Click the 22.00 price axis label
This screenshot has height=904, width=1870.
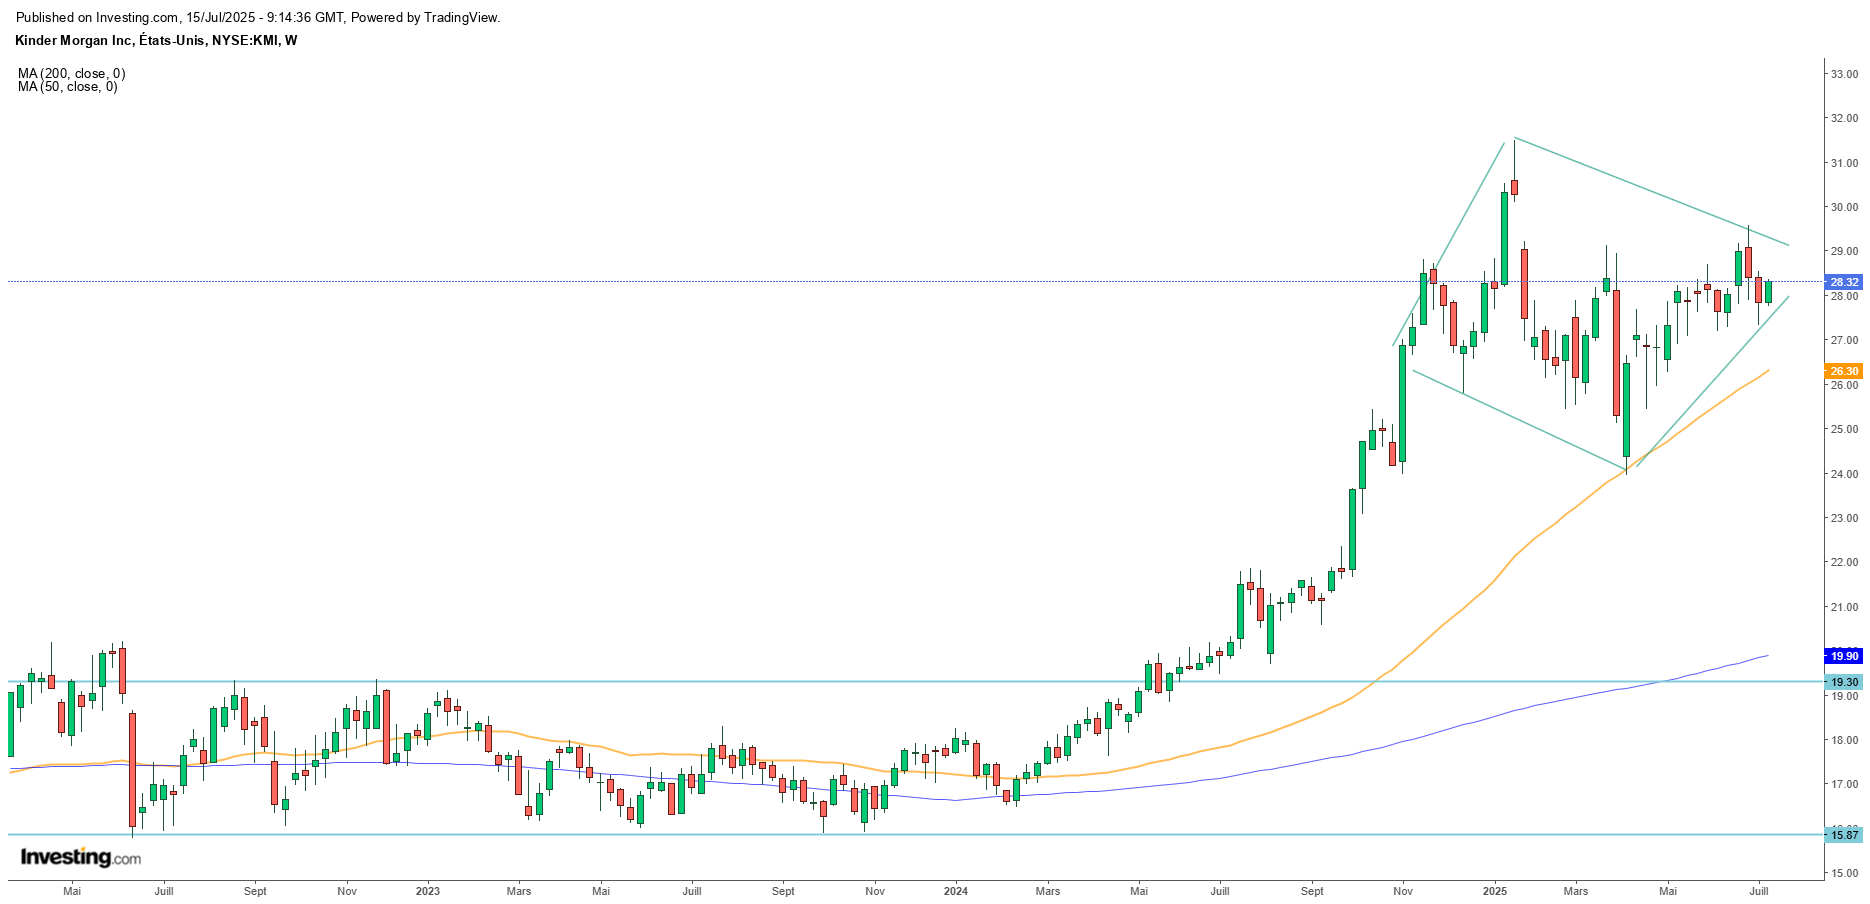click(1844, 562)
